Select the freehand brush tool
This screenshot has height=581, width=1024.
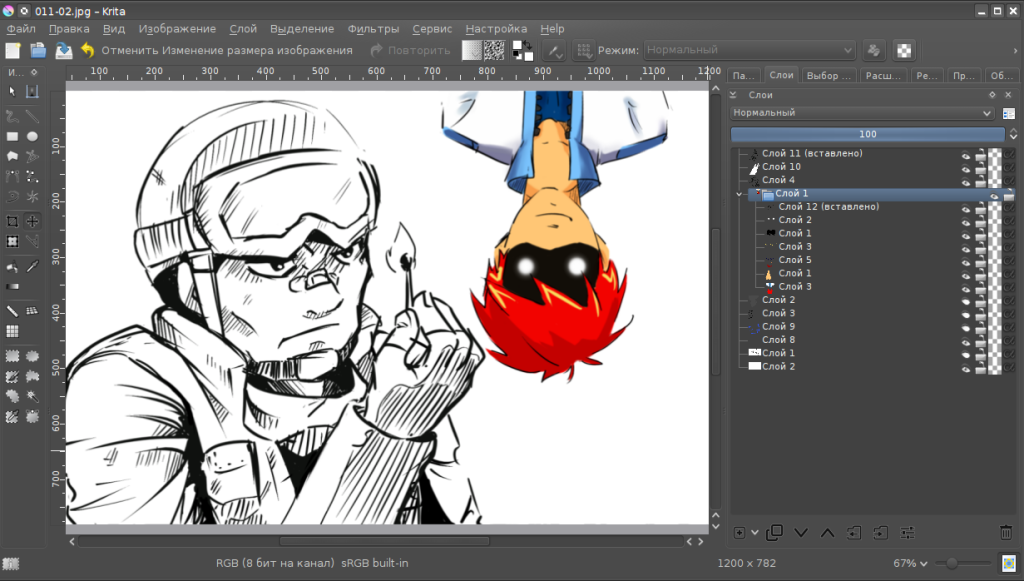click(12, 117)
